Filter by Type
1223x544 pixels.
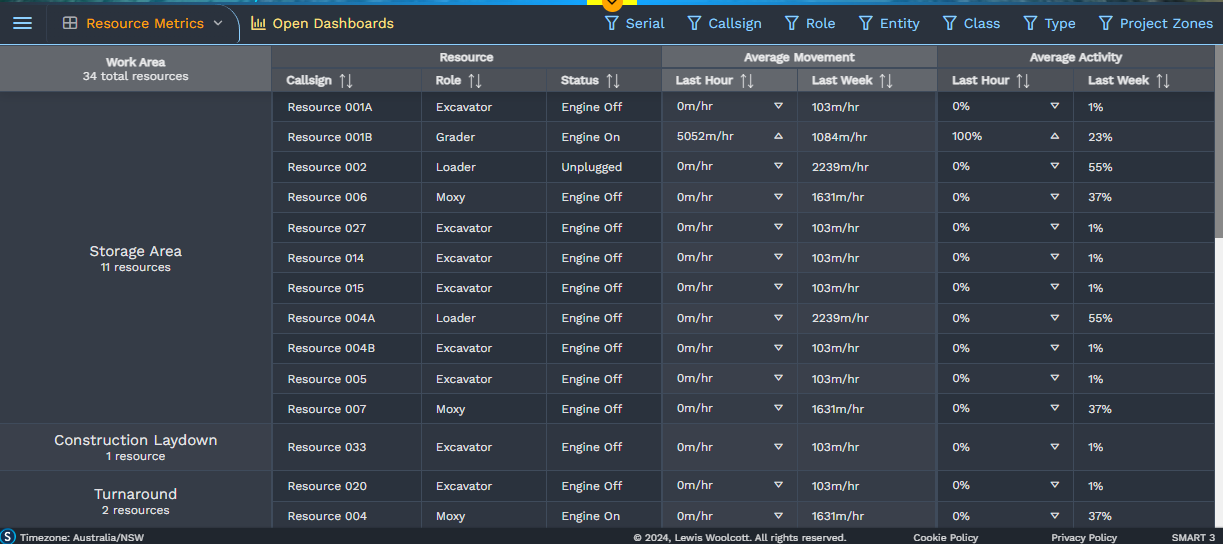1049,23
